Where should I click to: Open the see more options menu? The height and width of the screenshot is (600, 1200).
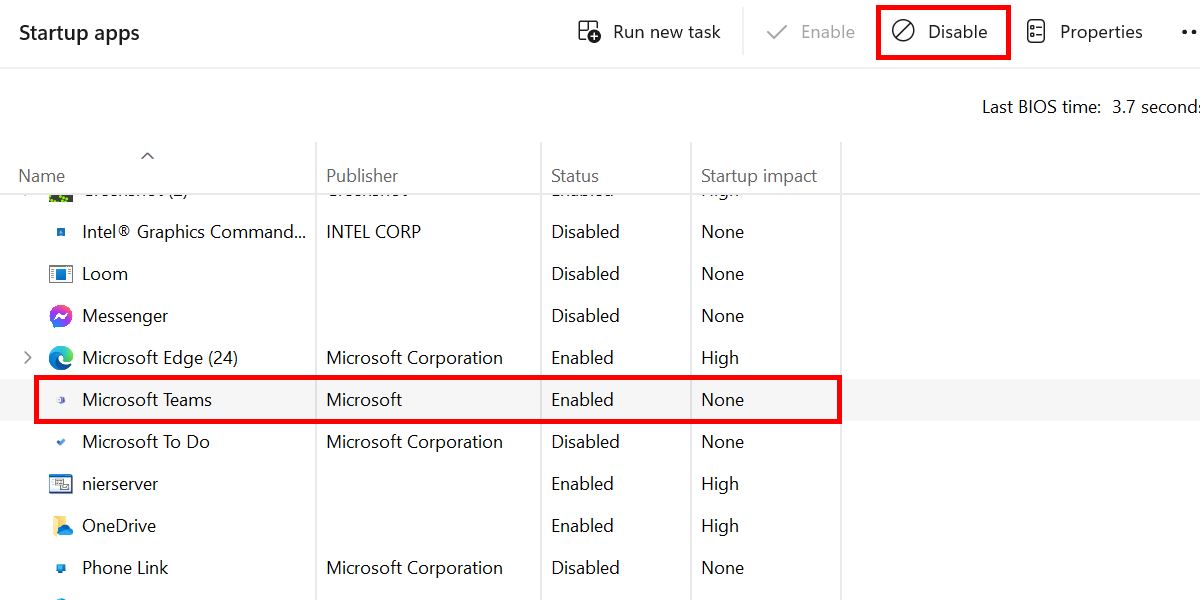1188,31
